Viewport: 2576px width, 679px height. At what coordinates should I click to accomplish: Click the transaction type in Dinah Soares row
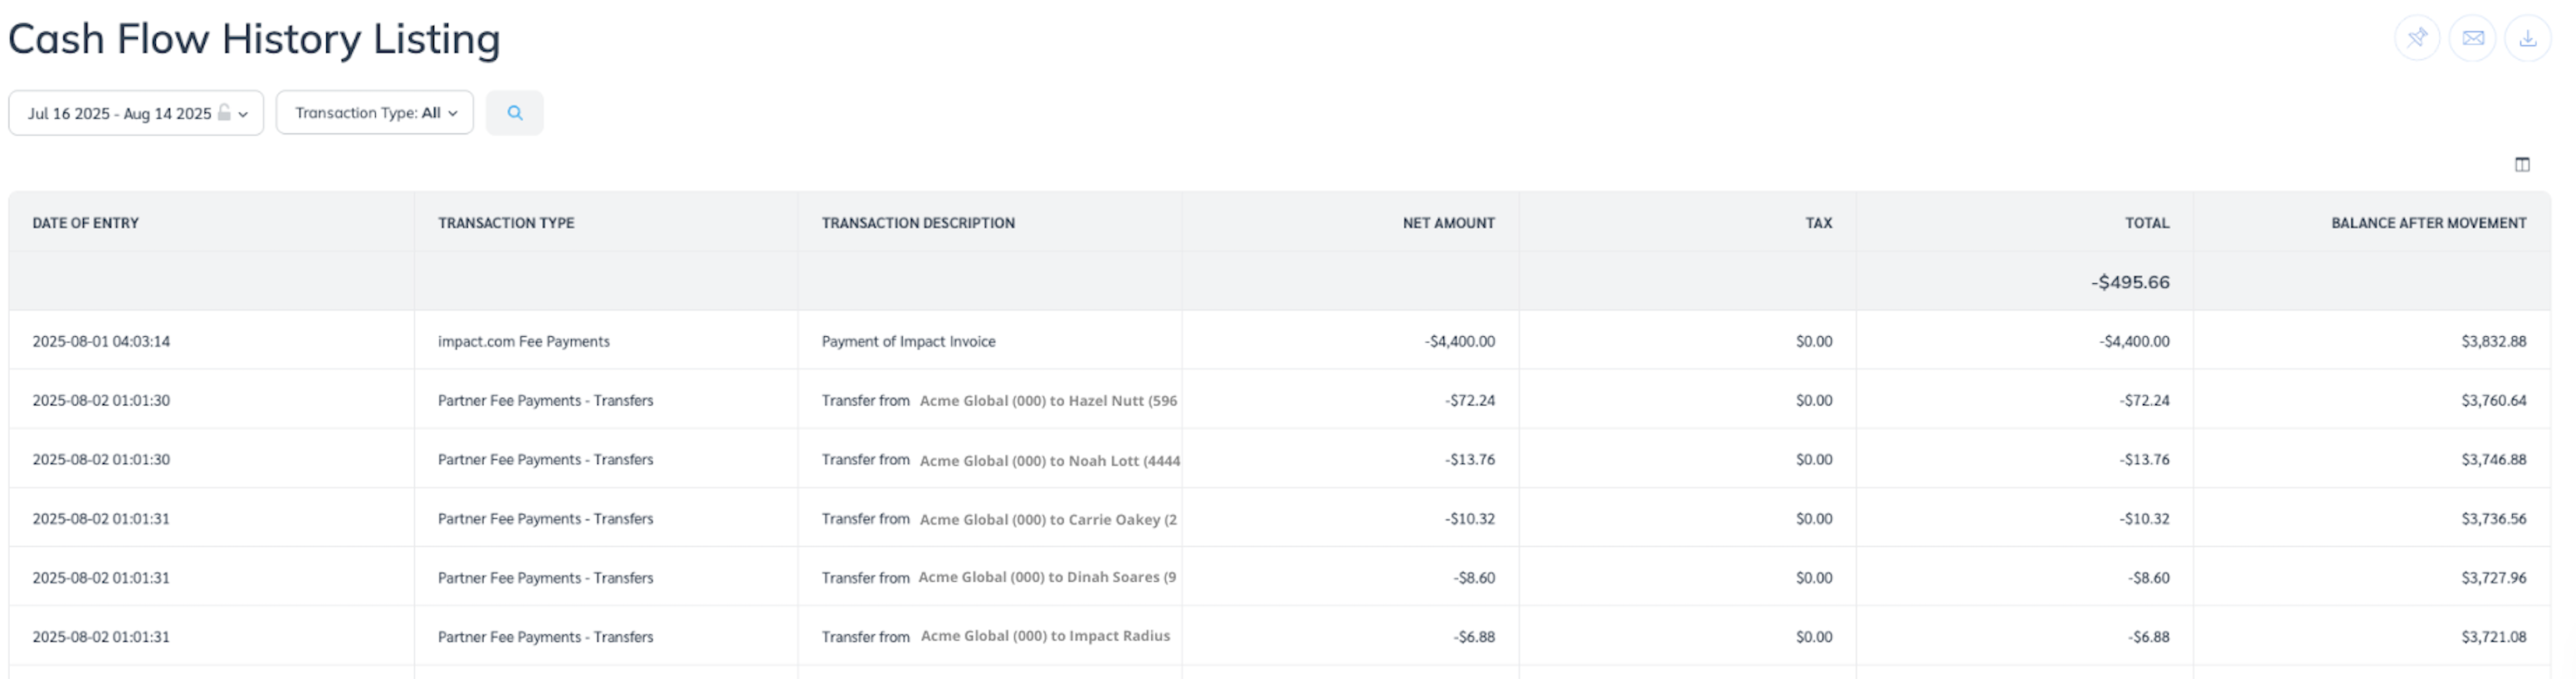pos(546,577)
